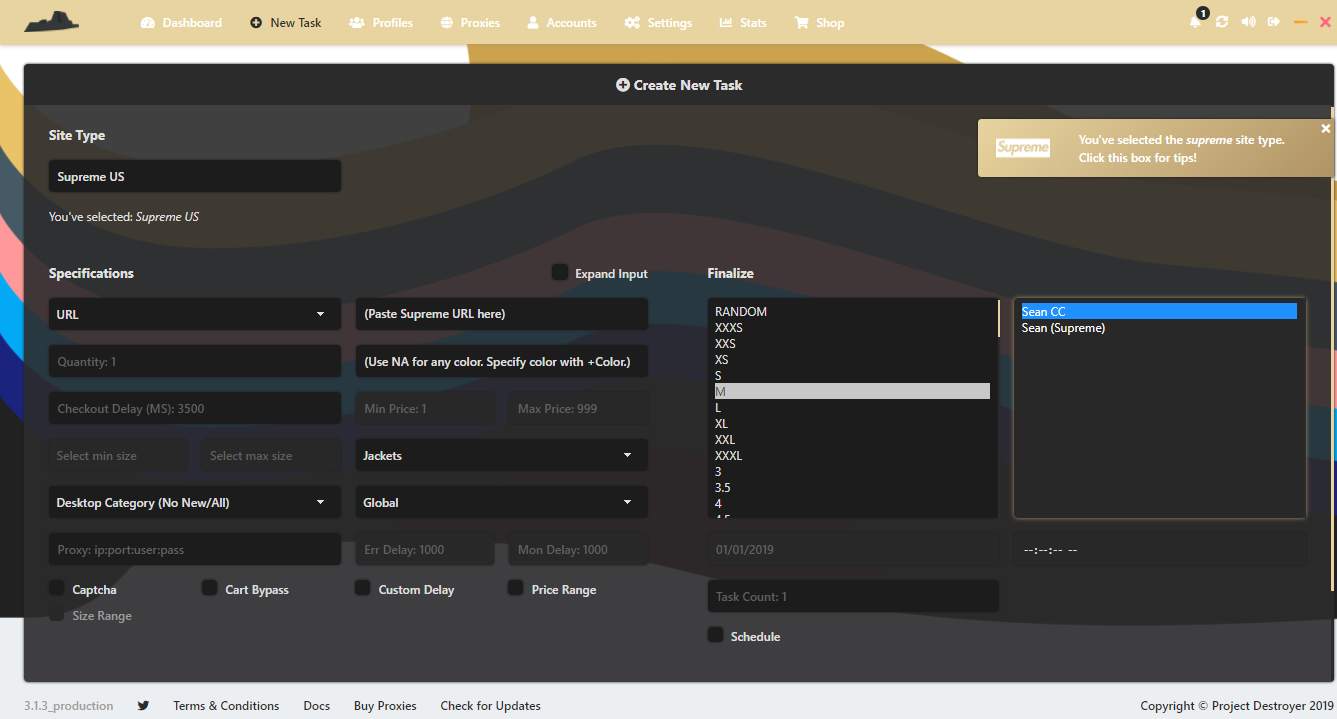This screenshot has width=1337, height=719.
Task: Click the Select max size field
Action: [271, 455]
